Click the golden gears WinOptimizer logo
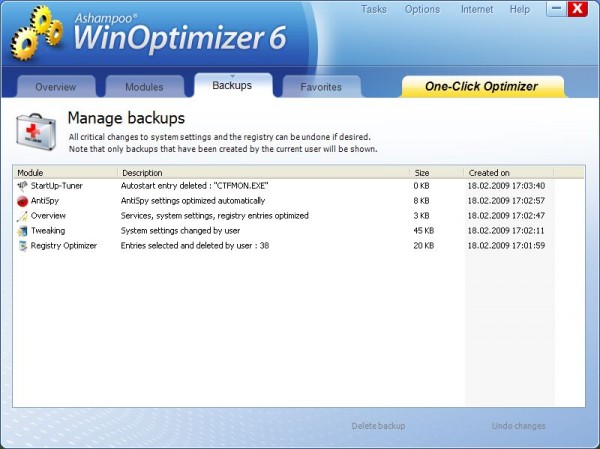This screenshot has height=449, width=600. (37, 33)
